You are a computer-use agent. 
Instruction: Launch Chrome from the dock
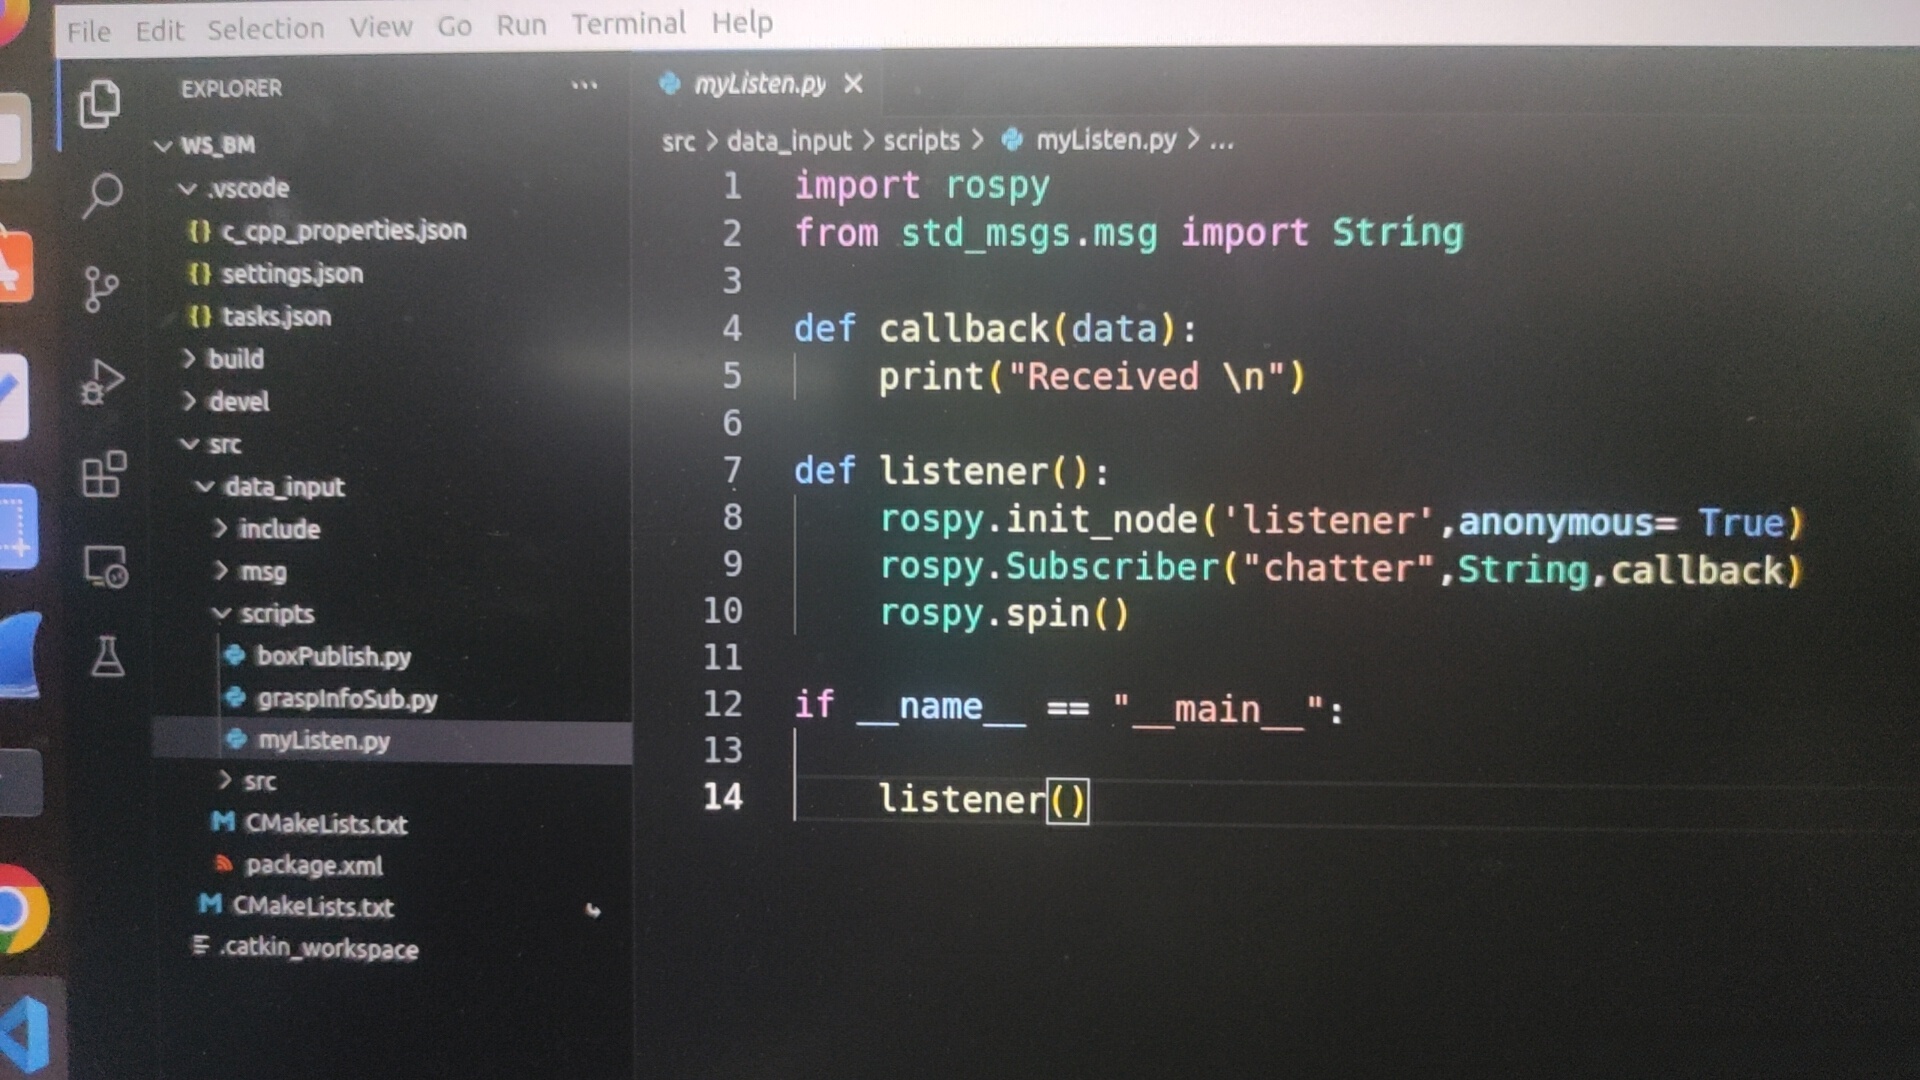coord(20,911)
